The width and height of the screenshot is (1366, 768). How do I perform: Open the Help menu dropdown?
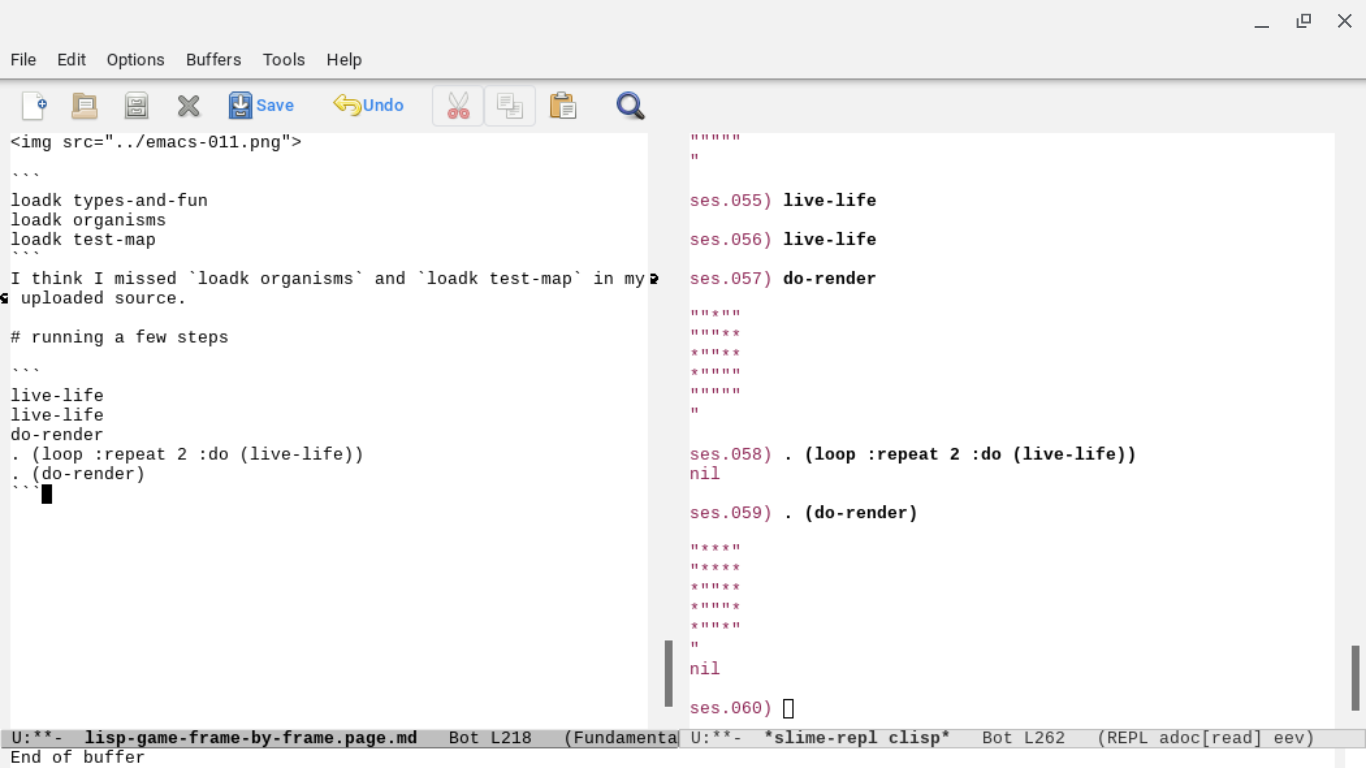(x=343, y=60)
